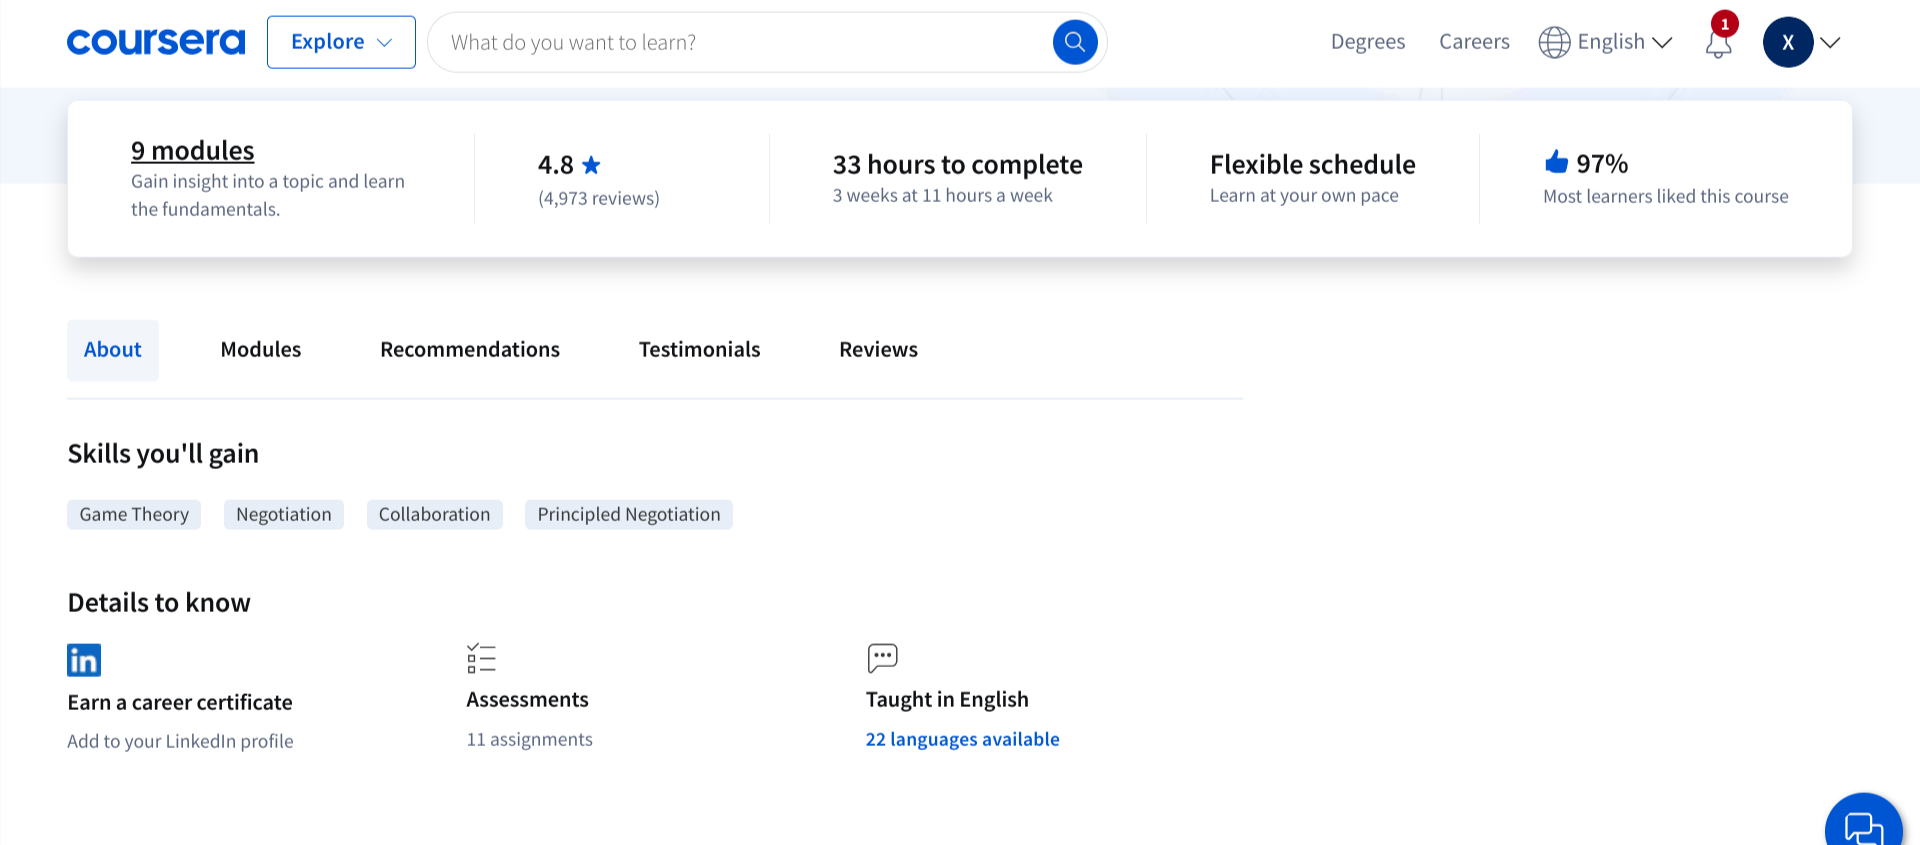Image resolution: width=1920 pixels, height=845 pixels.
Task: Click the globe language icon
Action: coord(1554,42)
